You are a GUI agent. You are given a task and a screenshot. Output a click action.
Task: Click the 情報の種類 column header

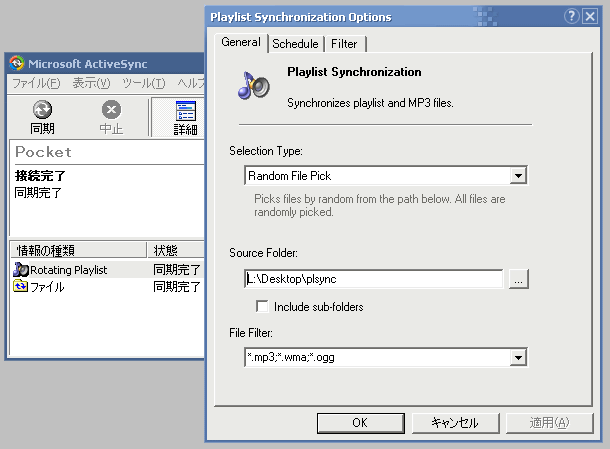click(x=78, y=250)
